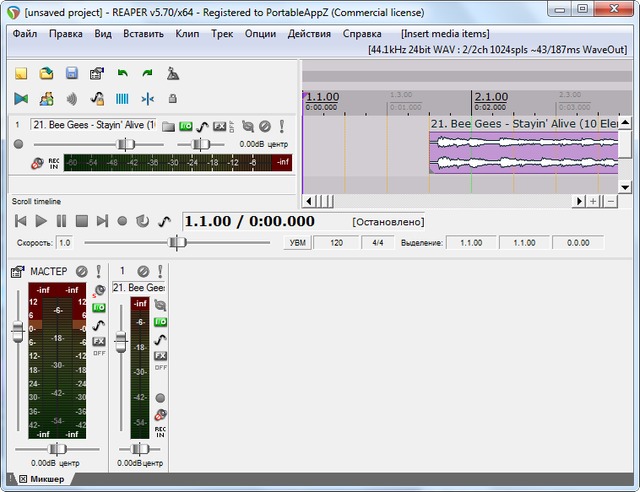The image size is (640, 492).
Task: Open the Вставить menu
Action: click(144, 33)
